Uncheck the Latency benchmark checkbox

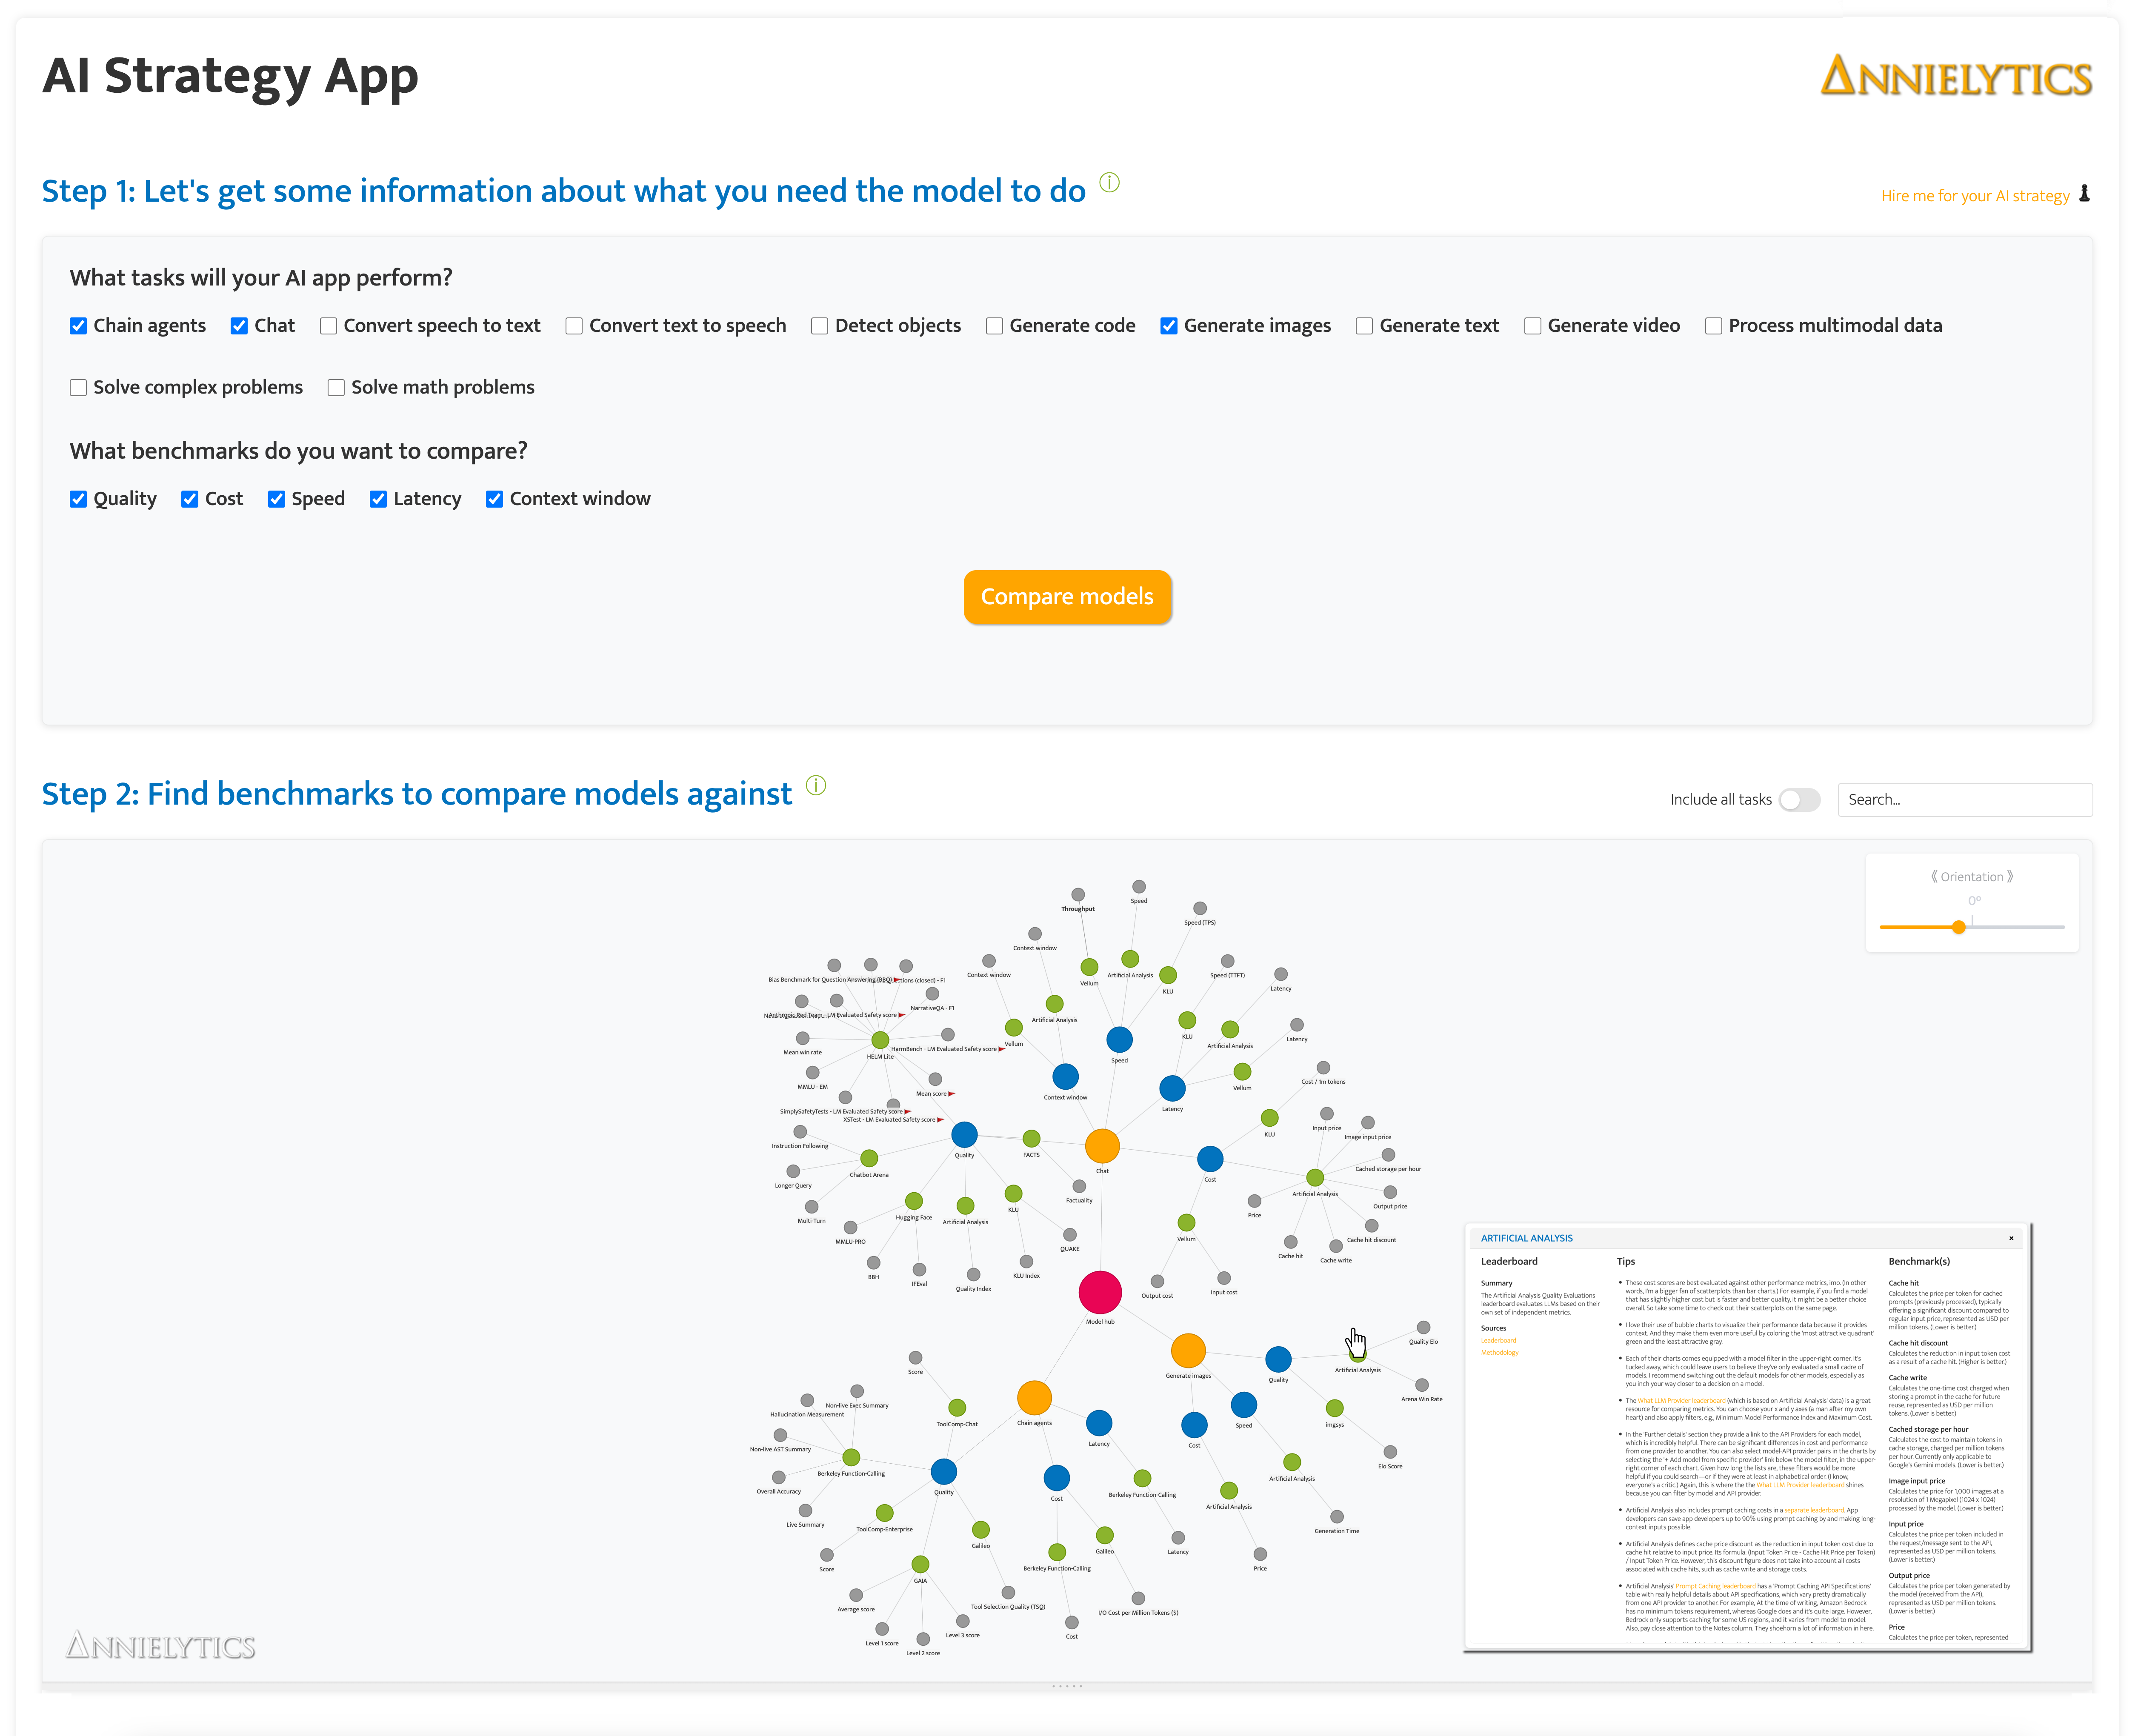[x=378, y=499]
